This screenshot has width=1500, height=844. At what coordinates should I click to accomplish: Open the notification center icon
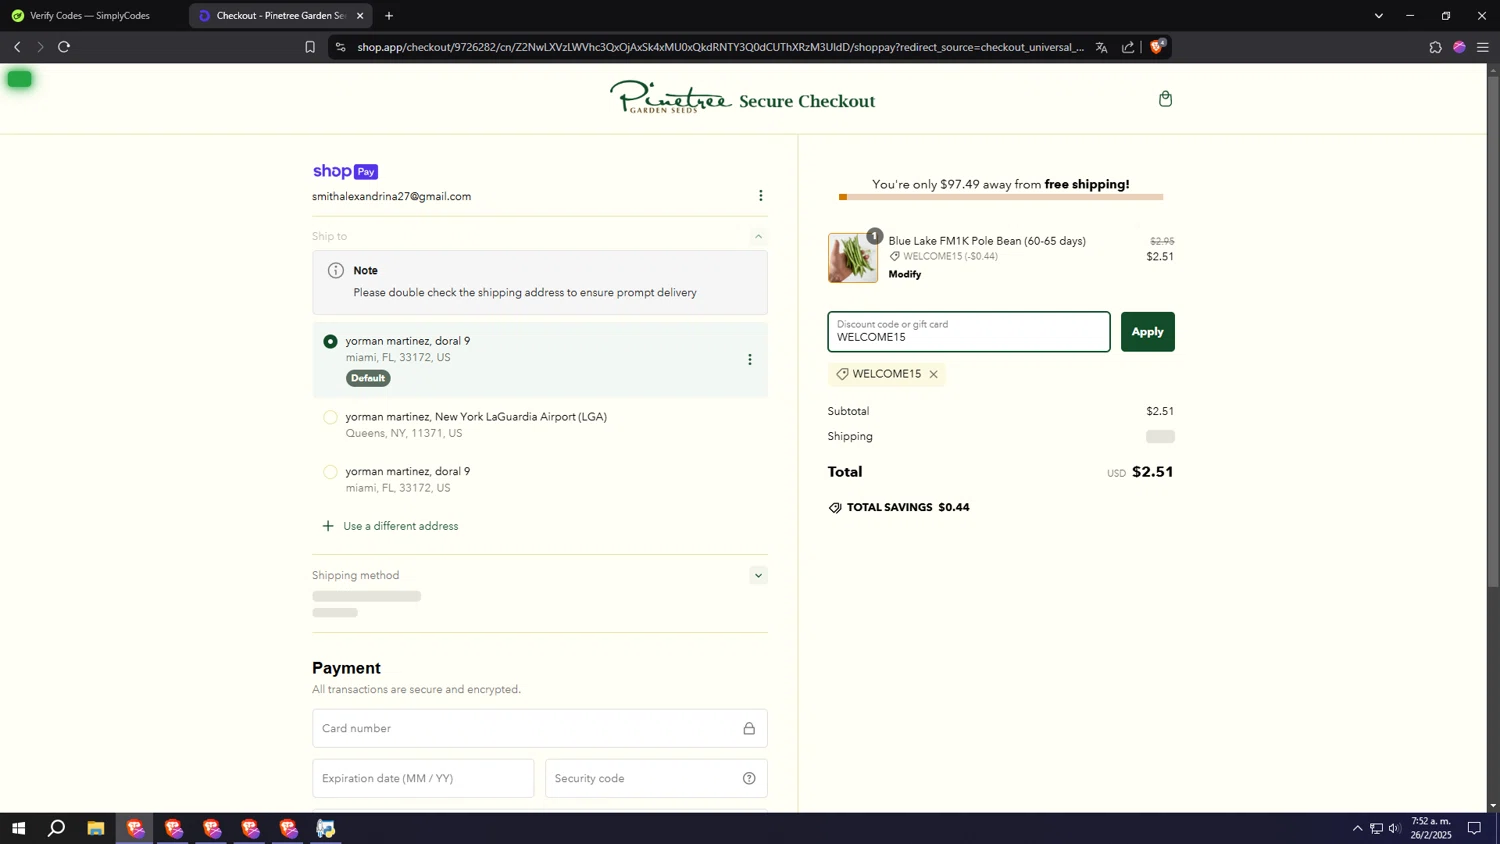pos(1474,829)
